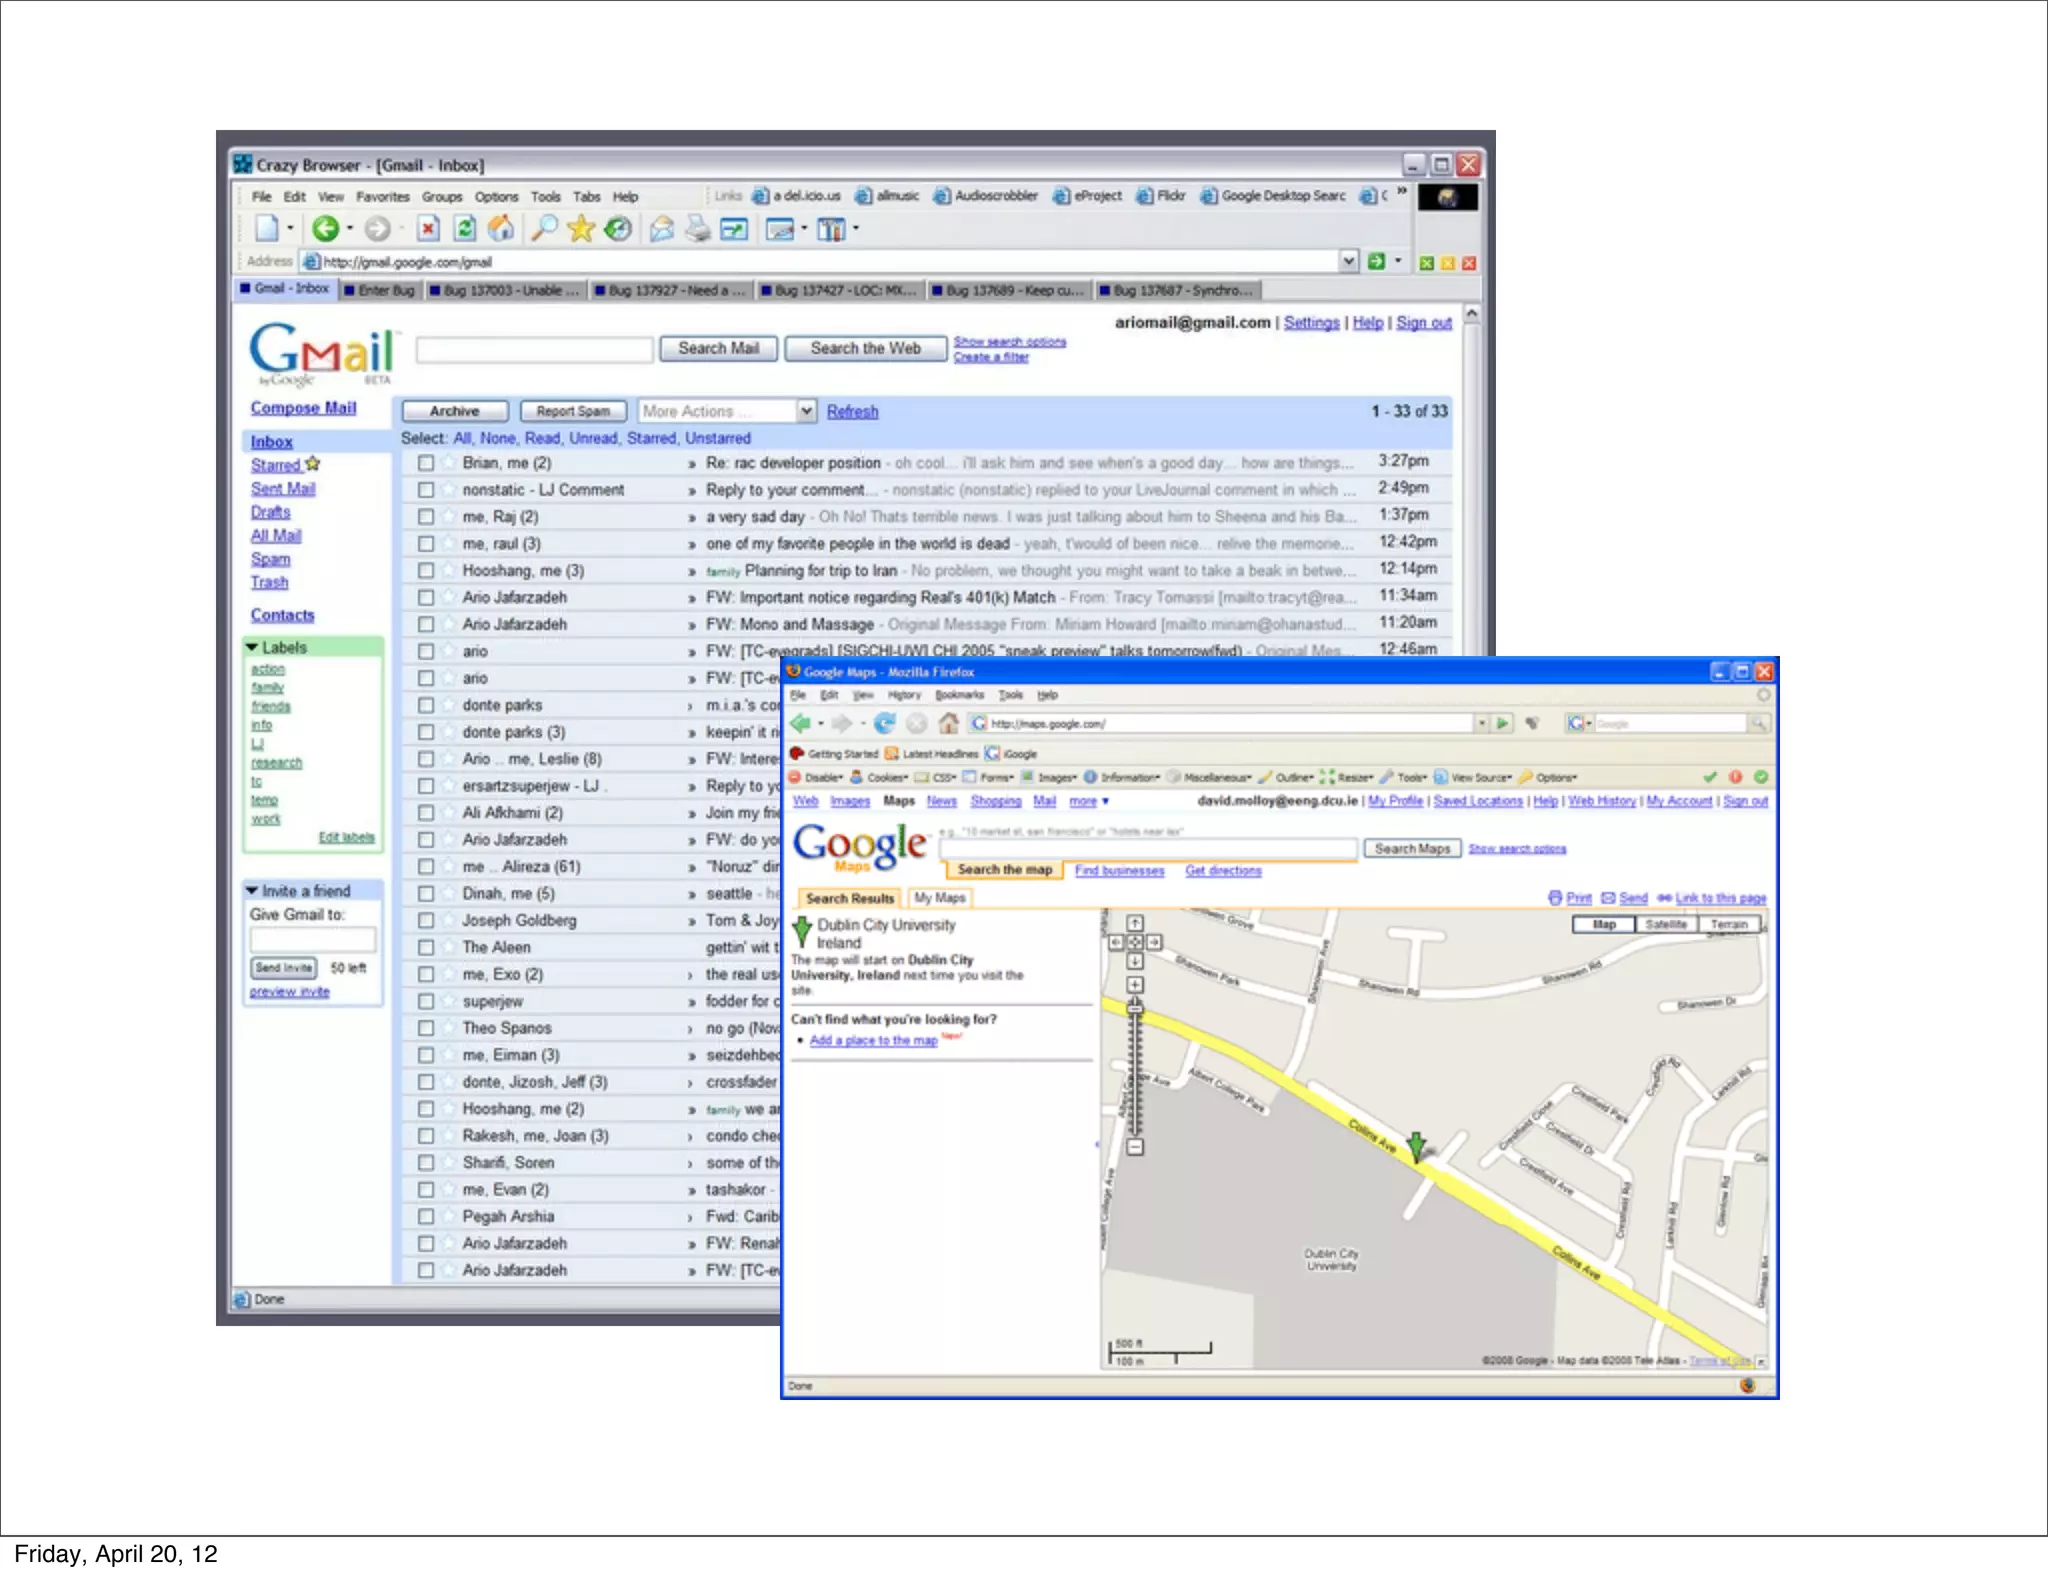2048x1576 pixels.
Task: Open the Crazy Browser address bar dropdown arrow
Action: pyautogui.click(x=1349, y=261)
